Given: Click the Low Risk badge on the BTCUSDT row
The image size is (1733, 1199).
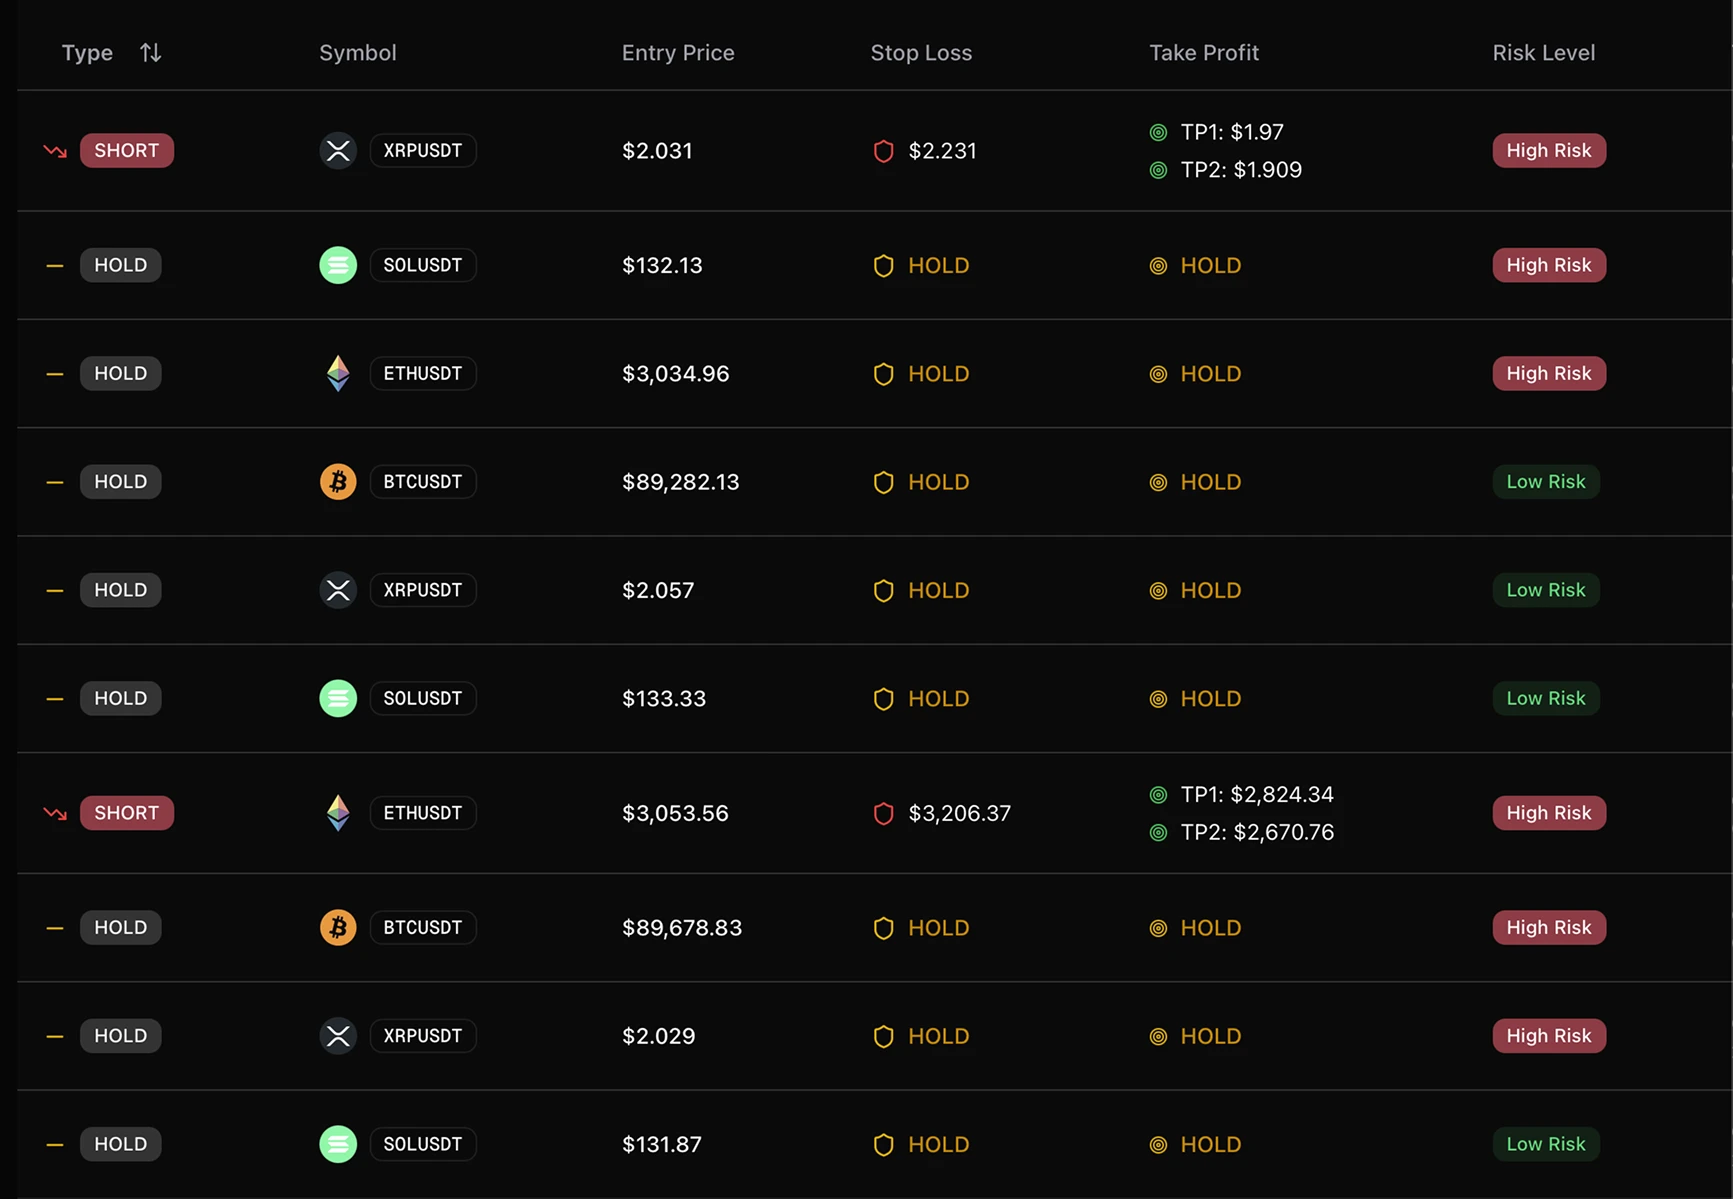Looking at the screenshot, I should pyautogui.click(x=1546, y=481).
